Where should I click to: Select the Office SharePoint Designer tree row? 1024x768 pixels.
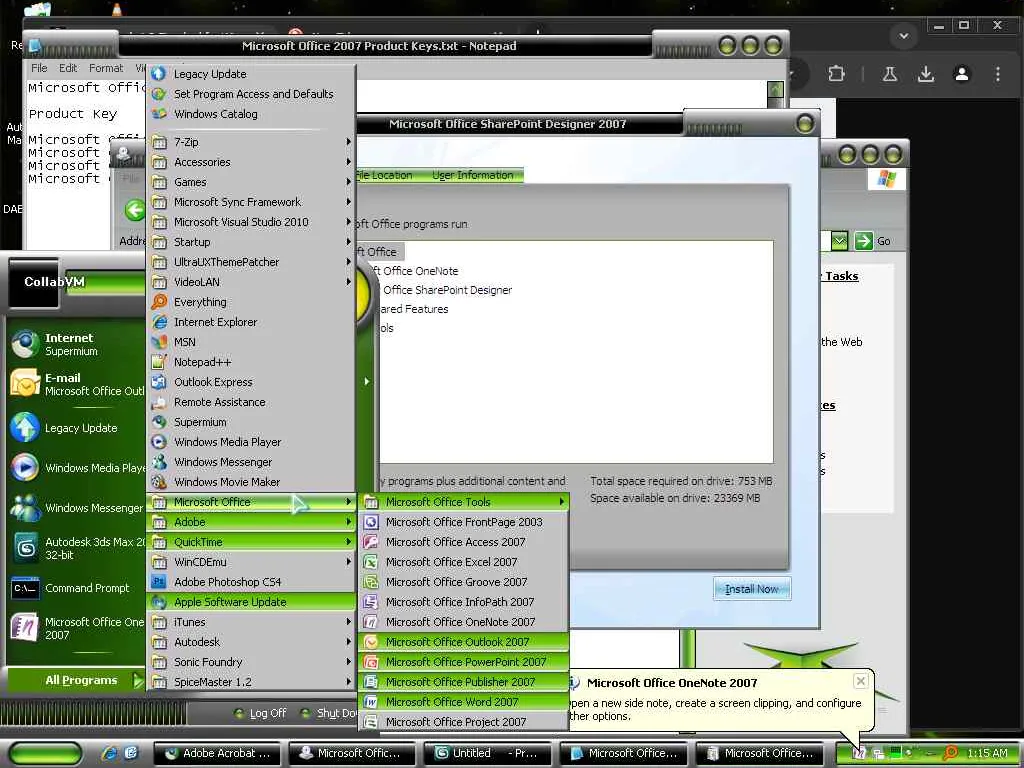click(x=447, y=290)
